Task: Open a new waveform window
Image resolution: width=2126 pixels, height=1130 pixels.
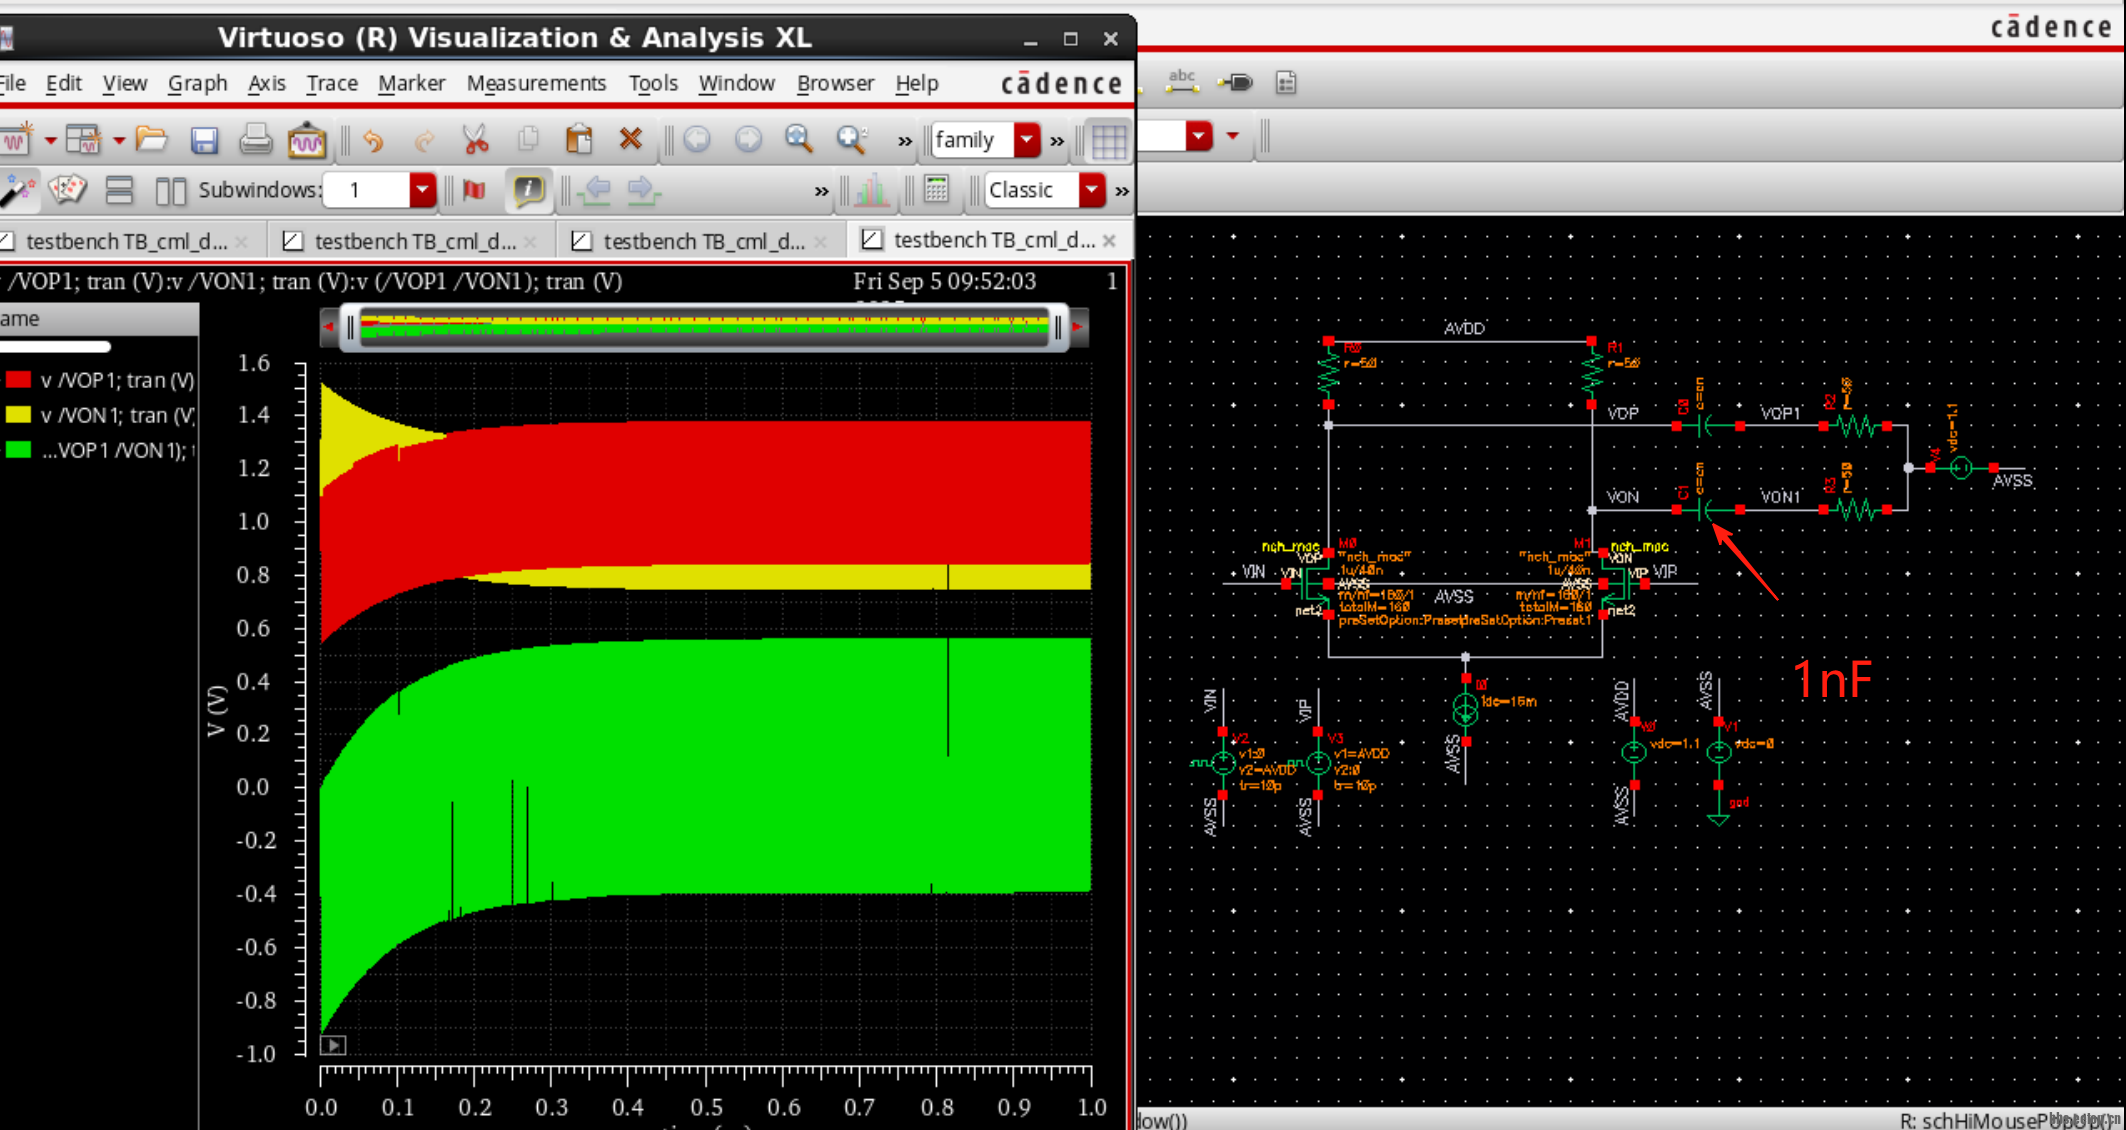Action: point(17,140)
